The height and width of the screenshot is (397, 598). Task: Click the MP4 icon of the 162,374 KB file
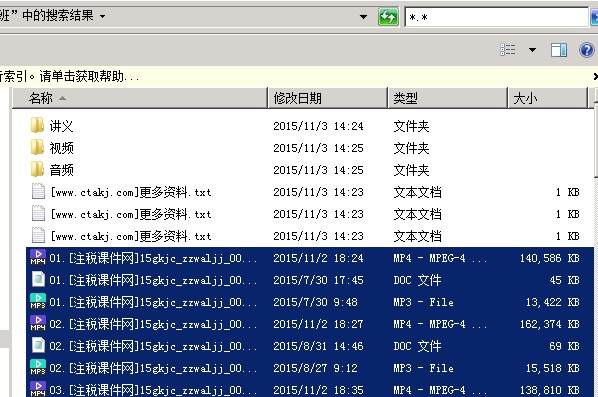(38, 324)
